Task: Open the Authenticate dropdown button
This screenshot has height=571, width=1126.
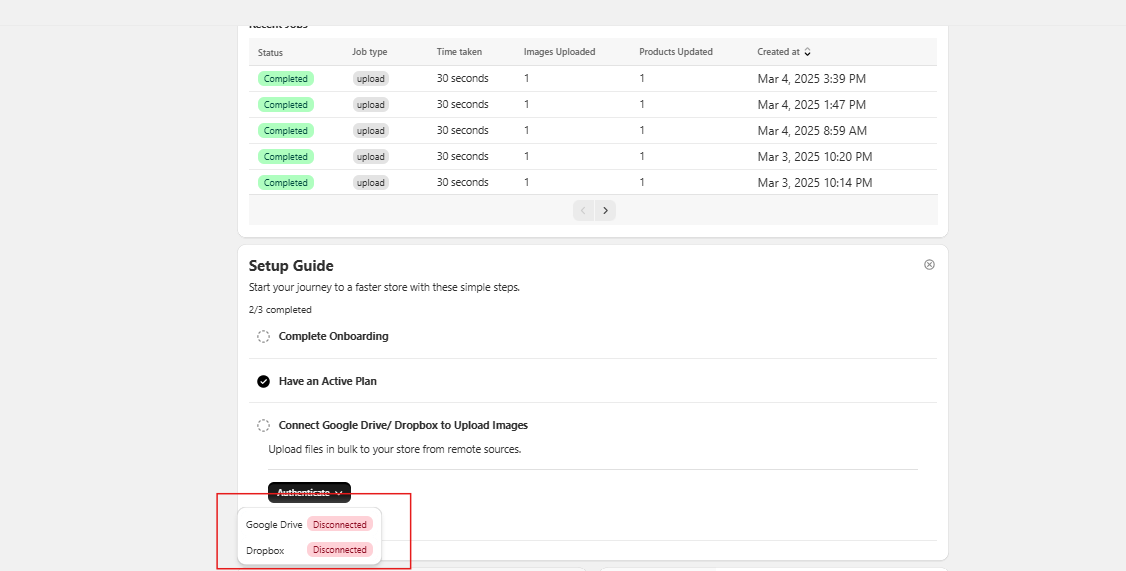Action: point(309,492)
